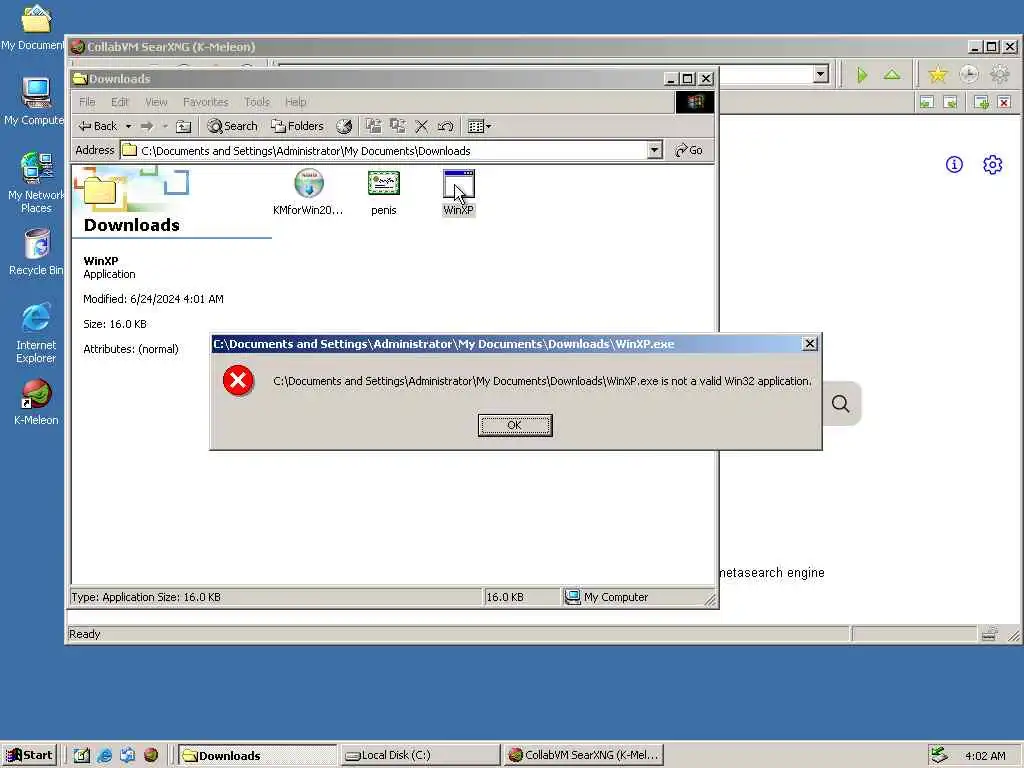Viewport: 1024px width, 768px height.
Task: Click the Forward arrow in Explorer toolbar
Action: [147, 126]
